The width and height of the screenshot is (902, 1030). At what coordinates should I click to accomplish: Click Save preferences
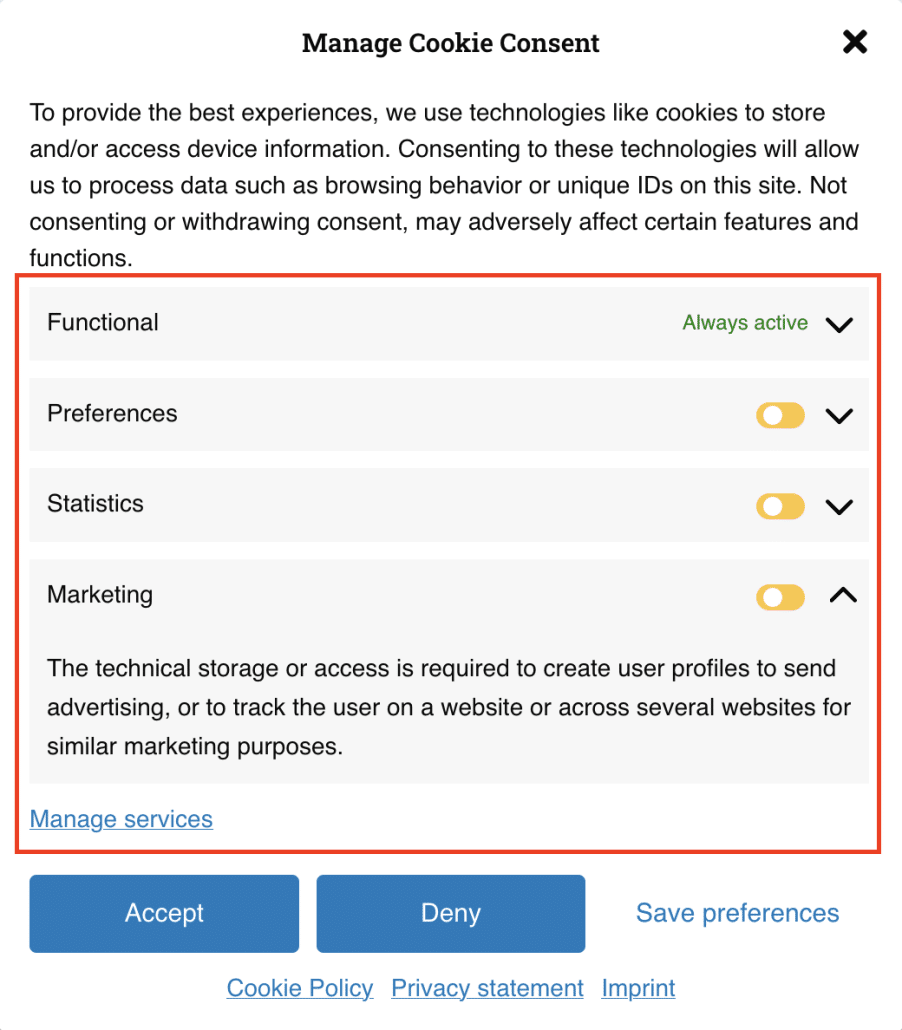[x=737, y=913]
